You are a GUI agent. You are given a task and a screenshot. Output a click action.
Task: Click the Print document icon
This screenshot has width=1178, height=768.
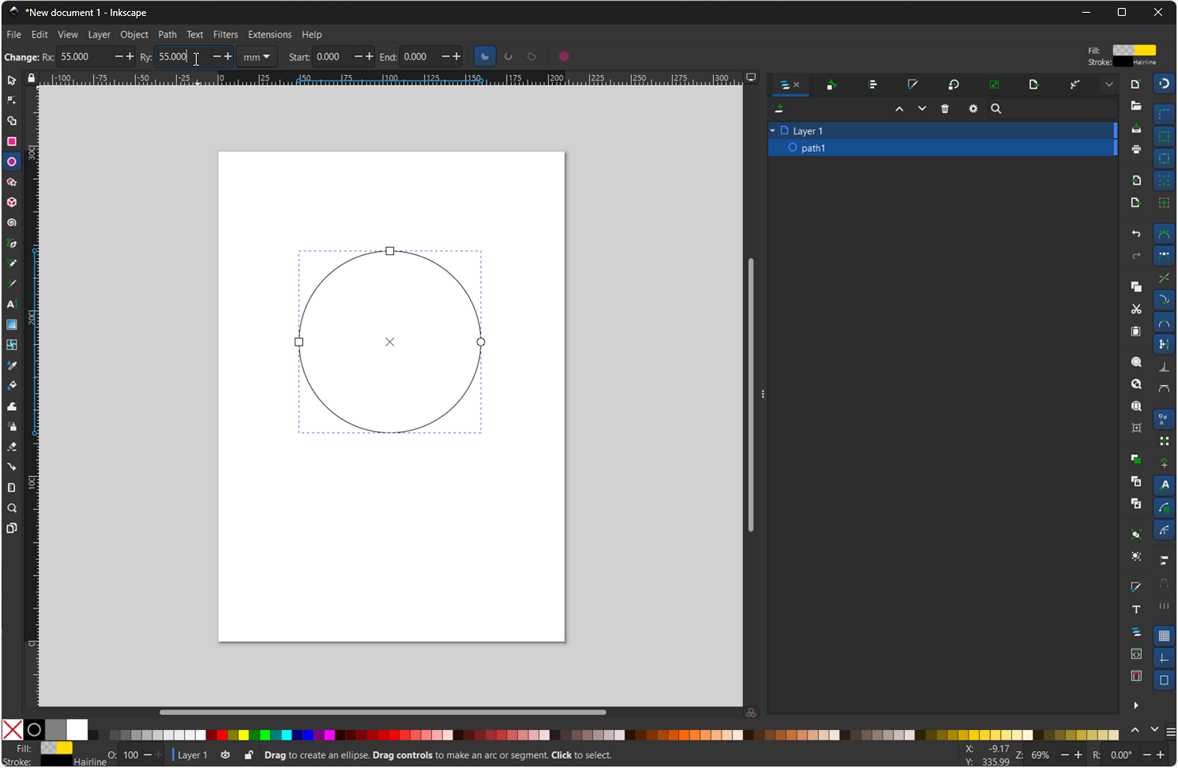click(1136, 149)
